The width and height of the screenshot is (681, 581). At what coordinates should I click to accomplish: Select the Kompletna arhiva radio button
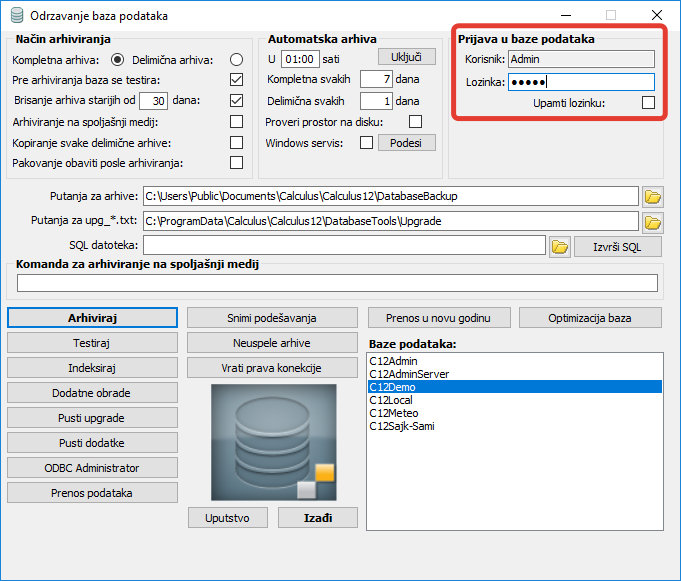pos(117,60)
